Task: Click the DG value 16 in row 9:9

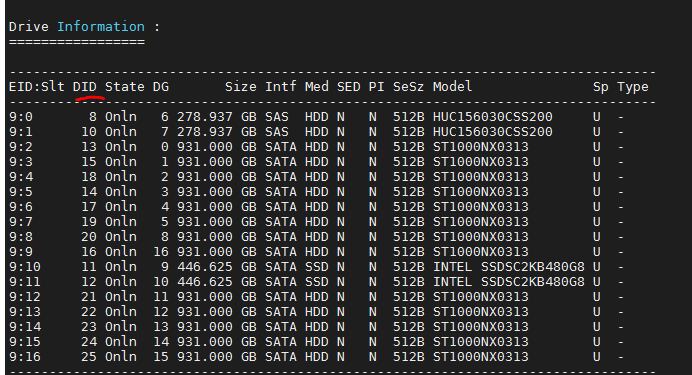Action: [161, 252]
